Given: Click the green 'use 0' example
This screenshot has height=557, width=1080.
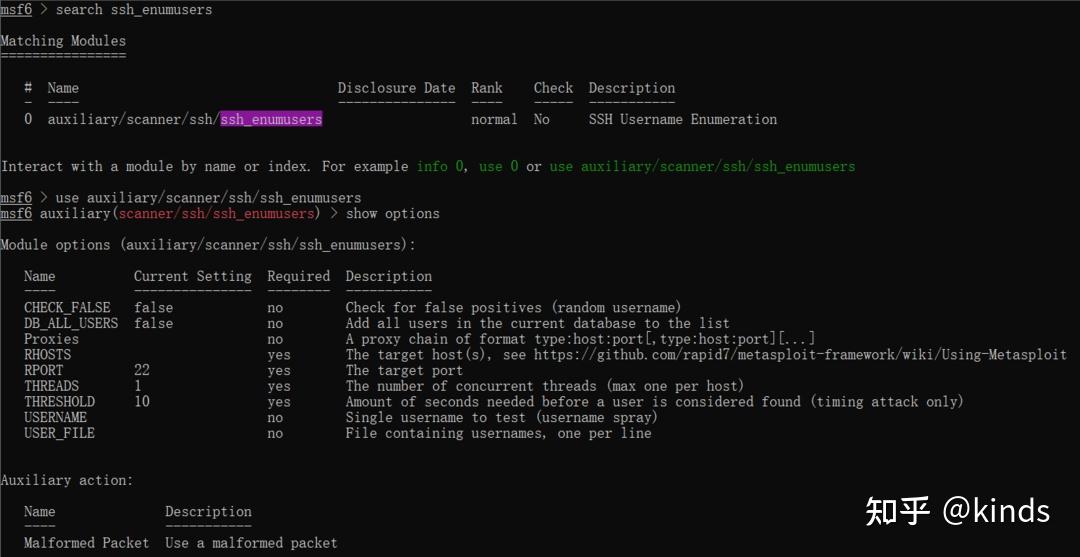Looking at the screenshot, I should (499, 167).
